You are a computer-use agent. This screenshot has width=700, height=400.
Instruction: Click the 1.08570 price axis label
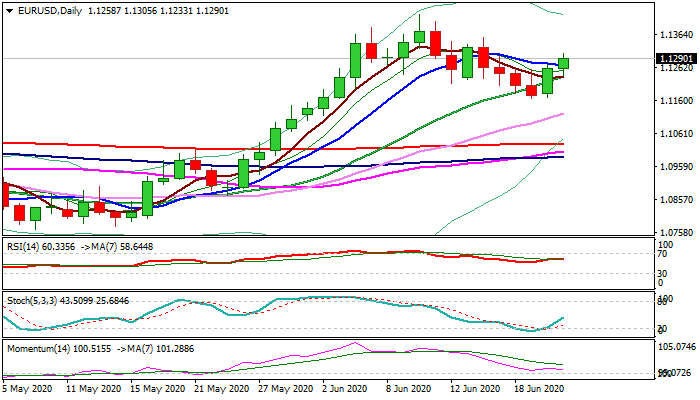[x=668, y=200]
